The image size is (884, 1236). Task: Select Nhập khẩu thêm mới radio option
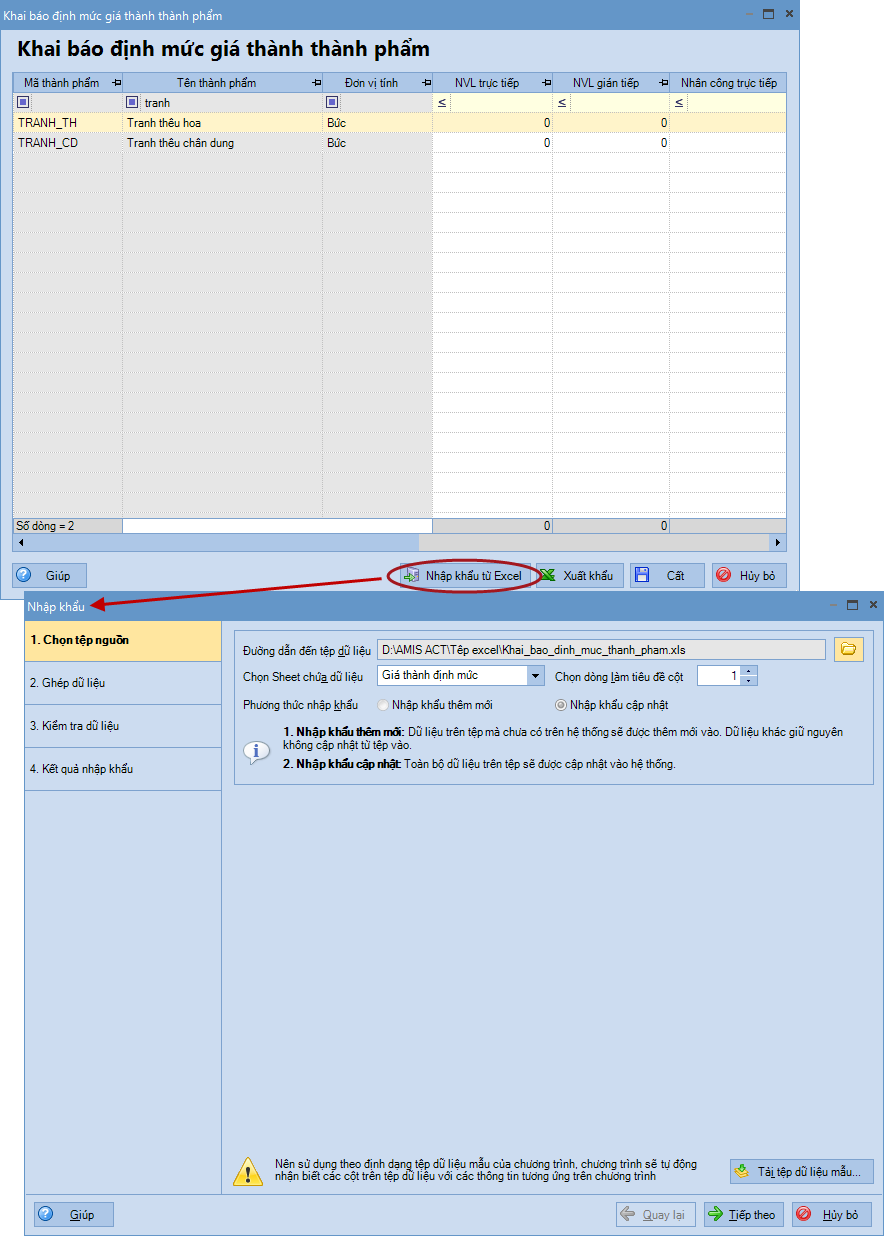pyautogui.click(x=384, y=705)
